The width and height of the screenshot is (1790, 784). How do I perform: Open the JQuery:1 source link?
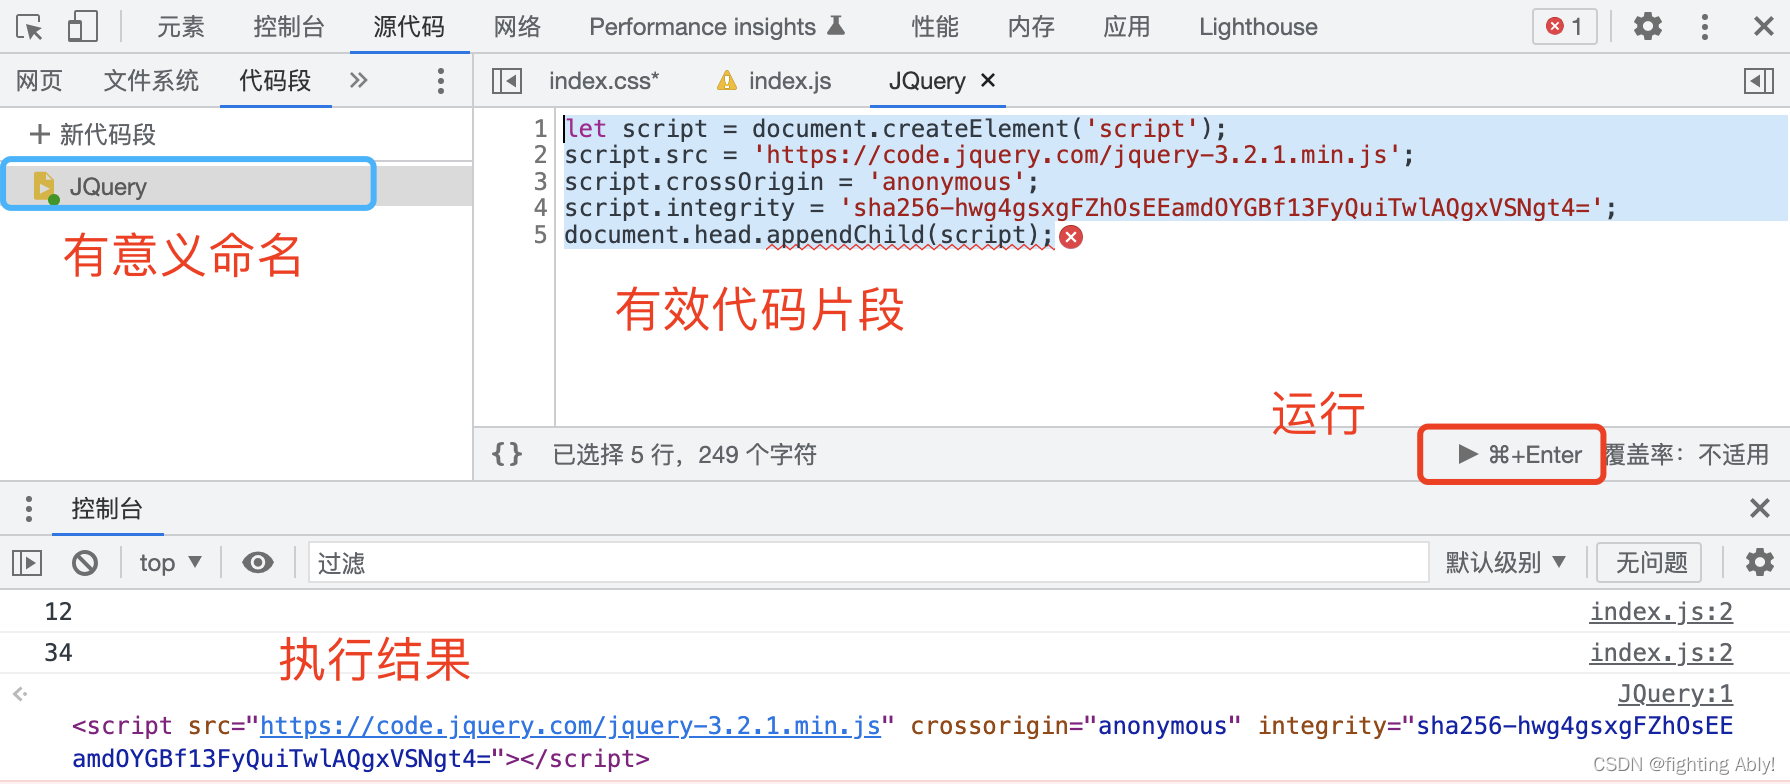1675,693
